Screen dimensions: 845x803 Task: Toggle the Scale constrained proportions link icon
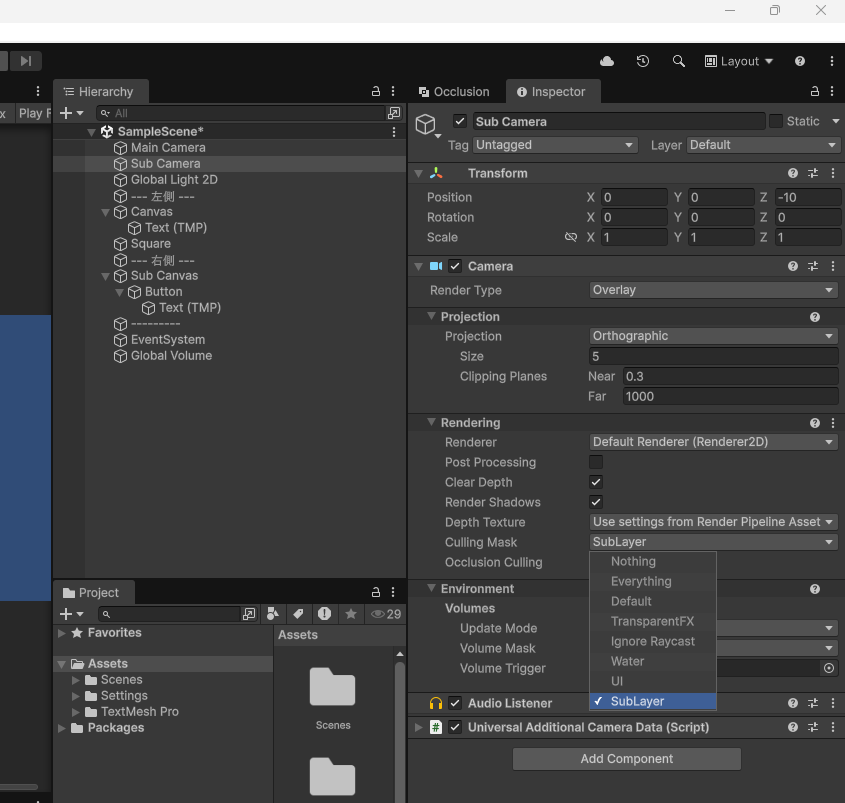pyautogui.click(x=571, y=237)
